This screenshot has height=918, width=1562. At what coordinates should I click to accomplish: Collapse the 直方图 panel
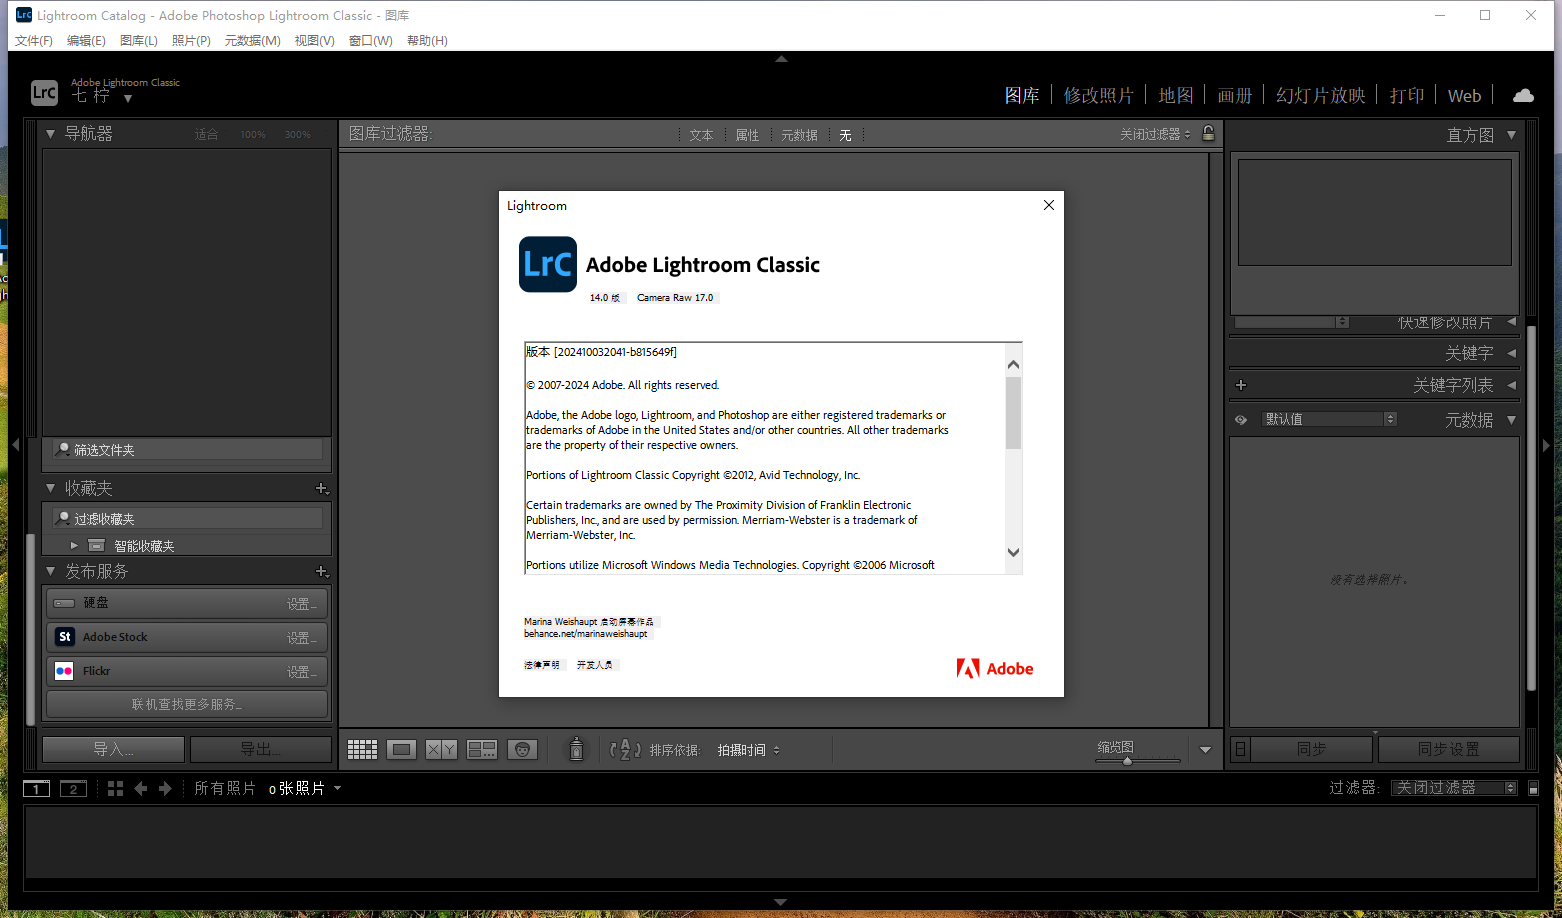point(1511,135)
